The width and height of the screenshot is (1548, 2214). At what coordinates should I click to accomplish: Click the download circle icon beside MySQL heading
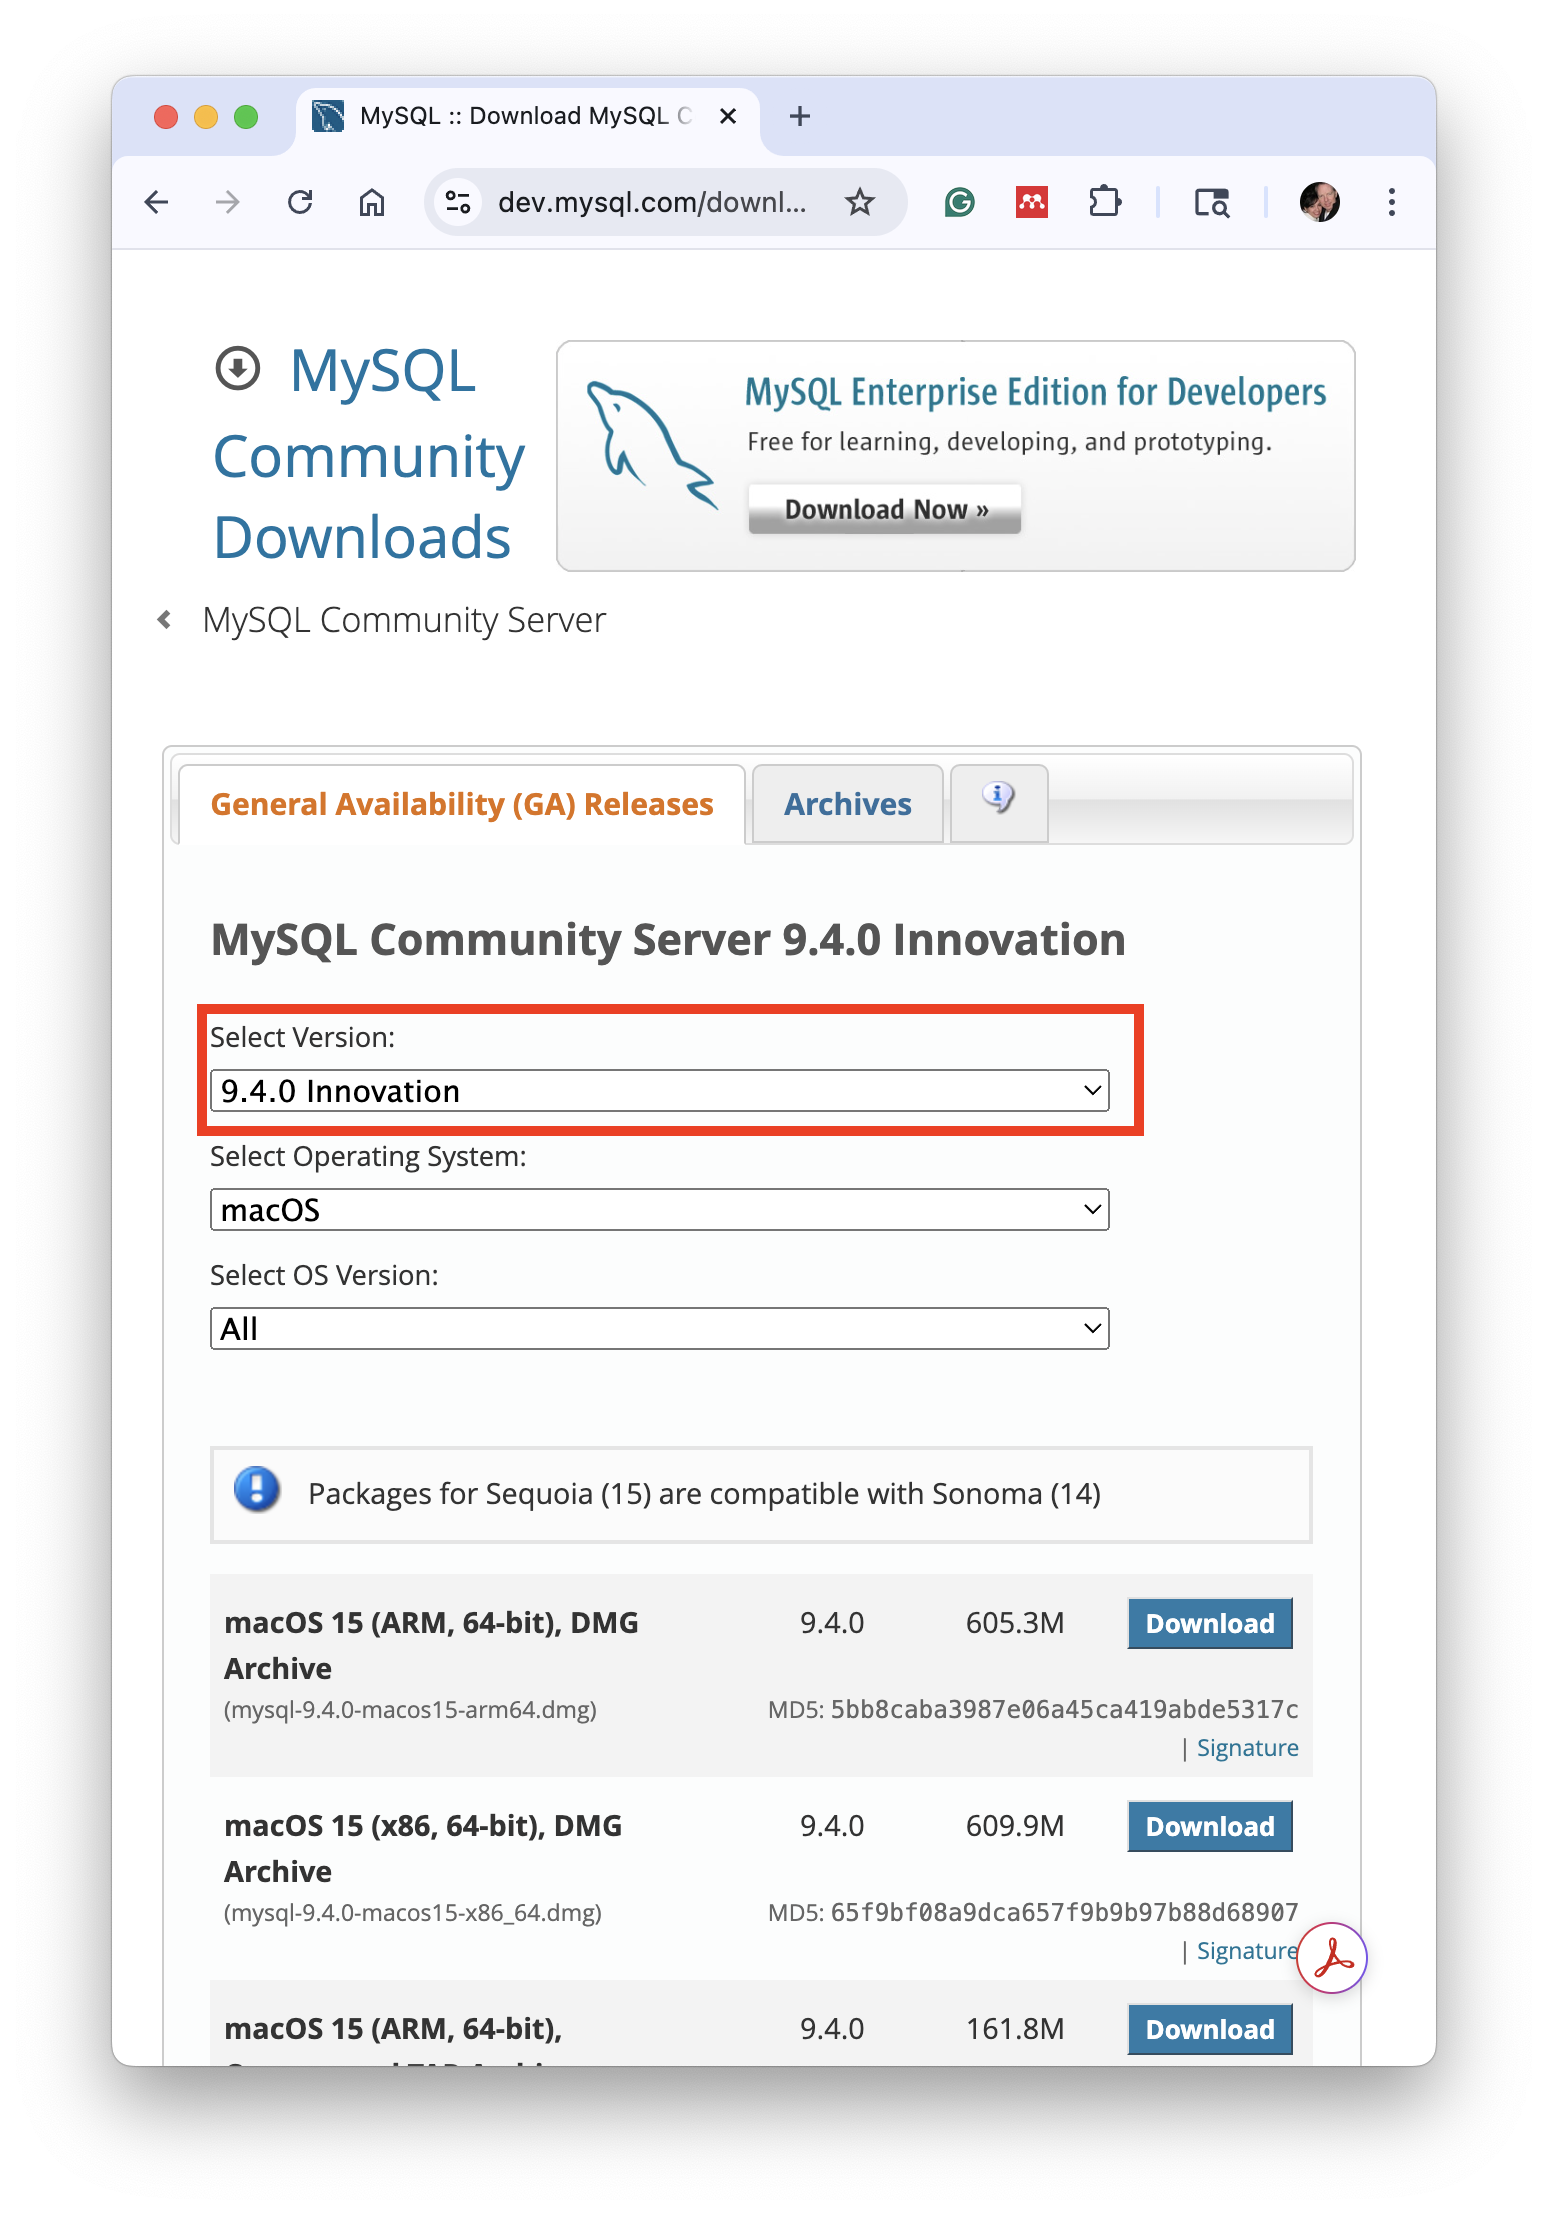[x=238, y=369]
